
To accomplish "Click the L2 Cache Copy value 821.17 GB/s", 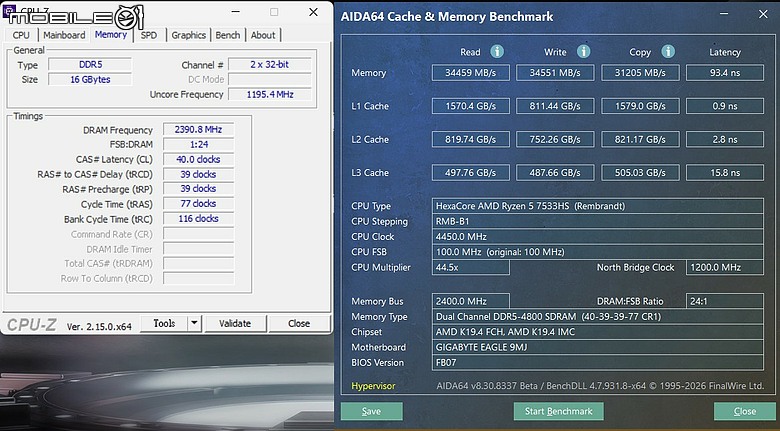I will [640, 139].
